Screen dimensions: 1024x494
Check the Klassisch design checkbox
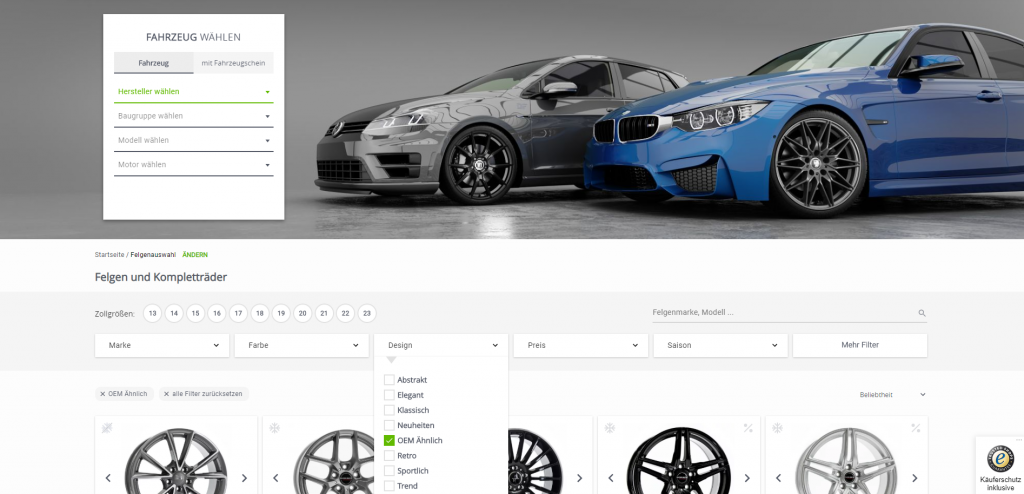389,410
